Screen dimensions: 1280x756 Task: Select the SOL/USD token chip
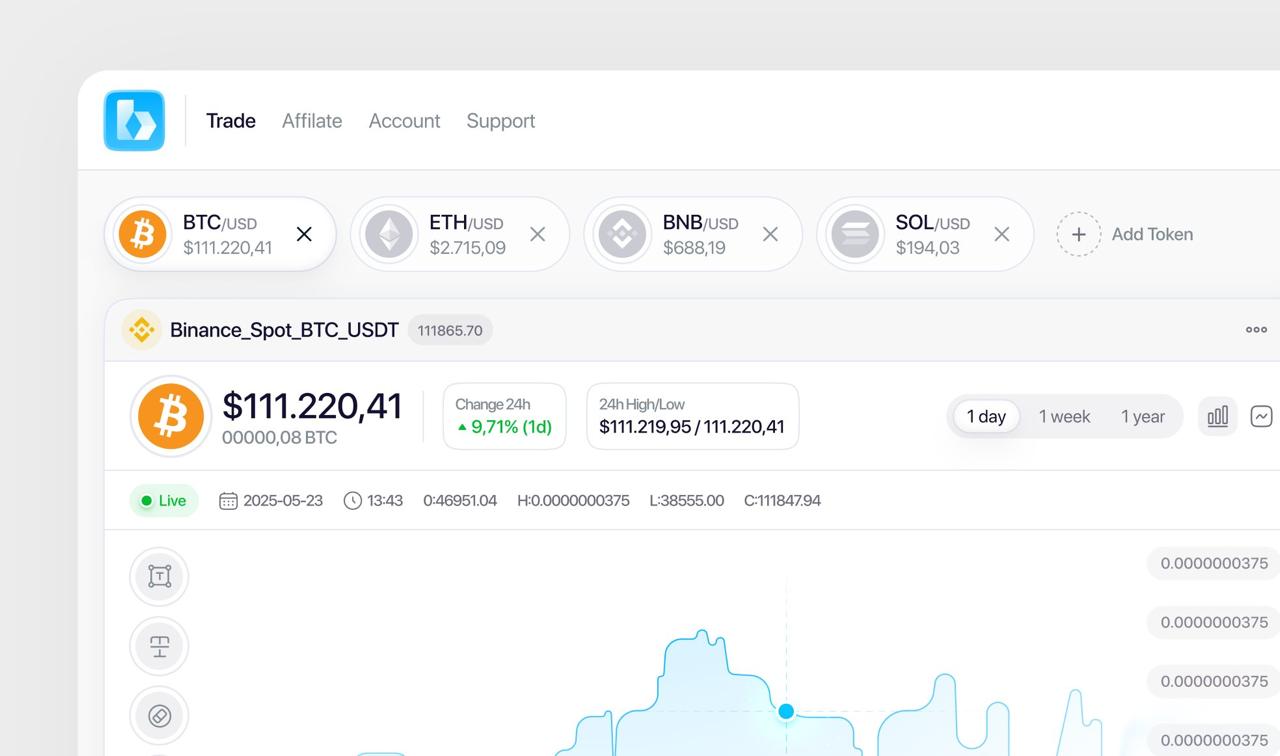point(925,234)
